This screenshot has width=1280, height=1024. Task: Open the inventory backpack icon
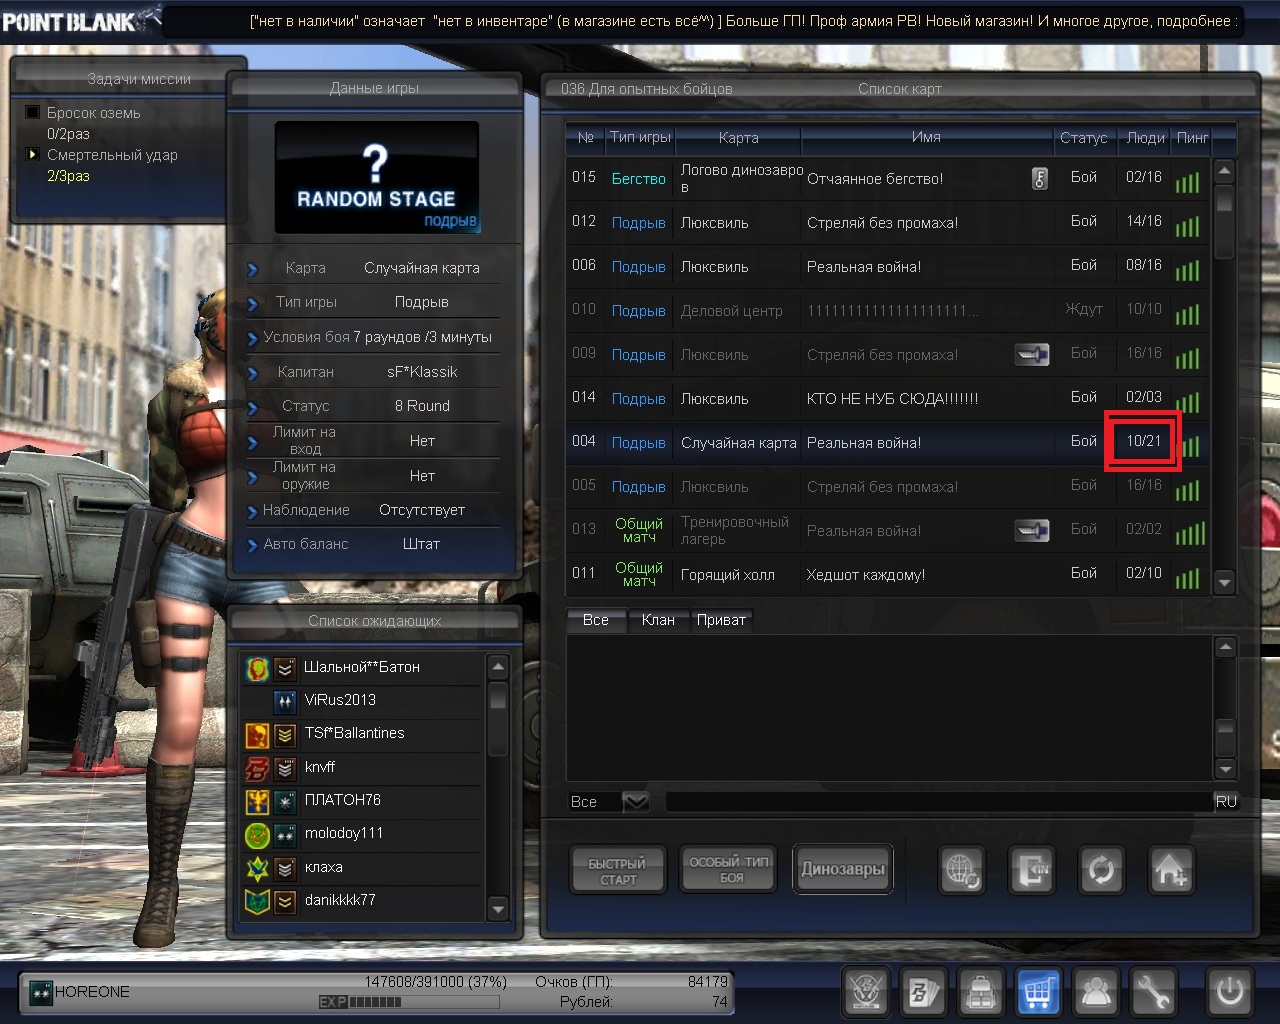pyautogui.click(x=981, y=992)
